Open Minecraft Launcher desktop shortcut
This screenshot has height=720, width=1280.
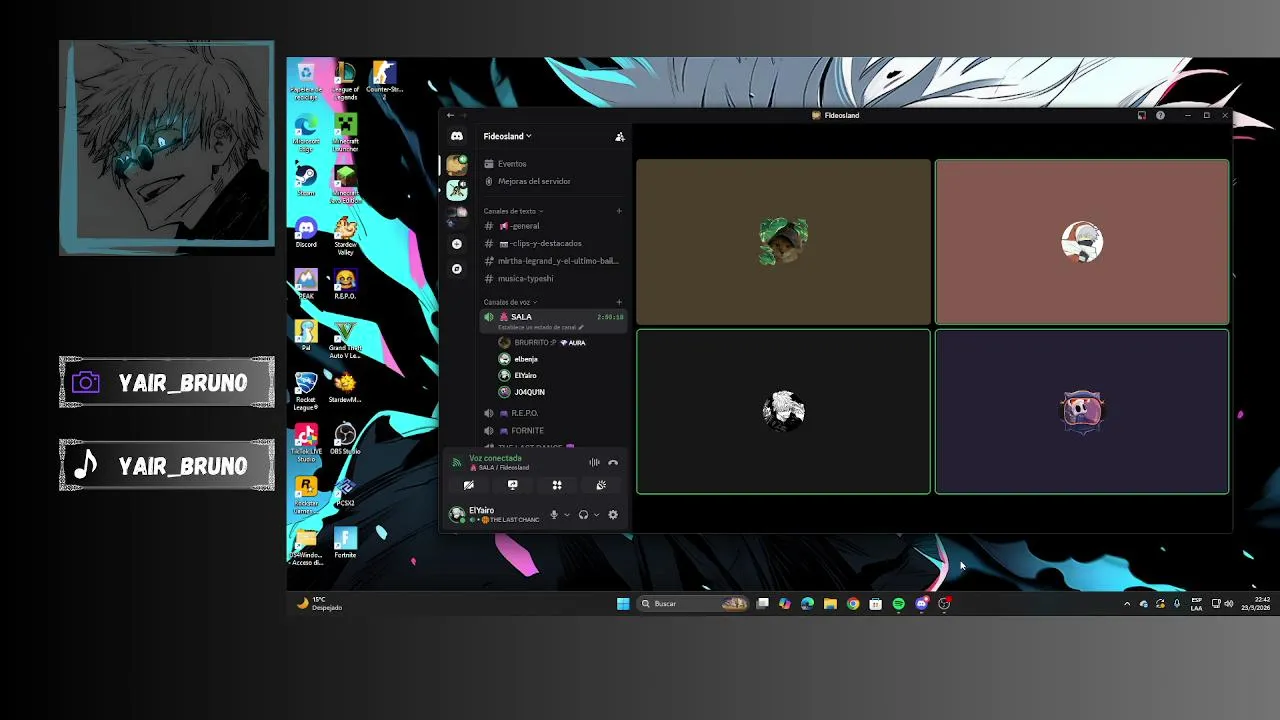coord(345,133)
